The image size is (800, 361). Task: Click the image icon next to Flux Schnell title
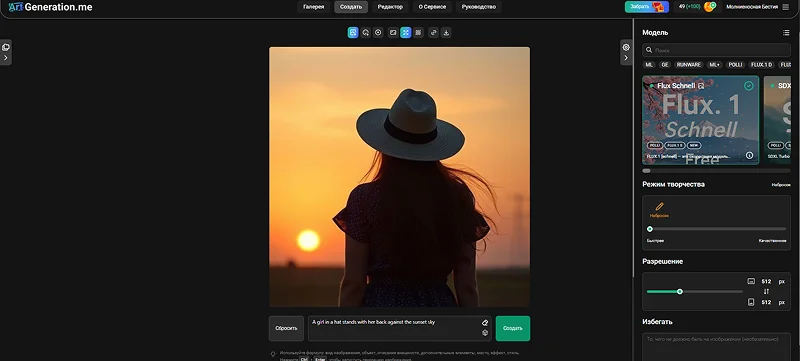pos(701,86)
